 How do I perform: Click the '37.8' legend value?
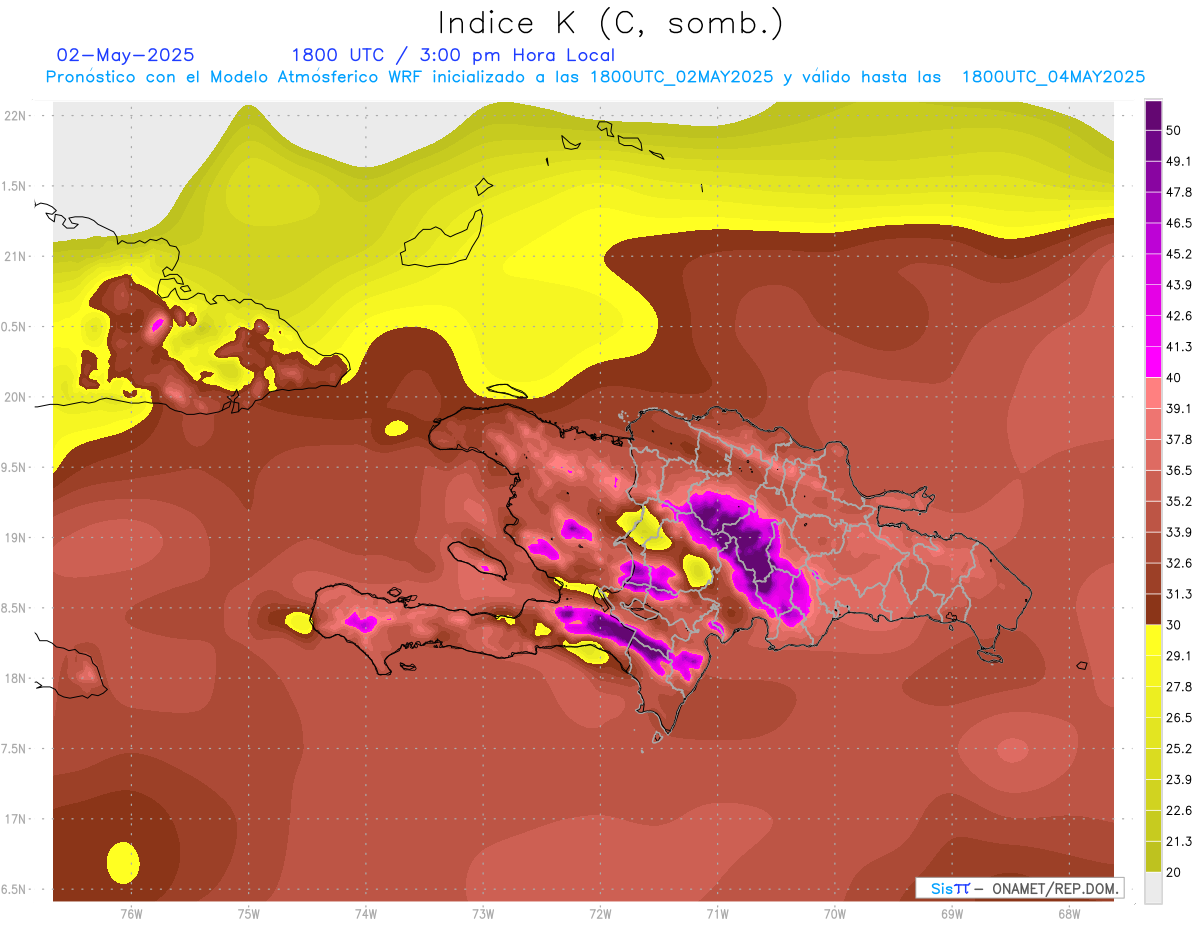(1179, 439)
